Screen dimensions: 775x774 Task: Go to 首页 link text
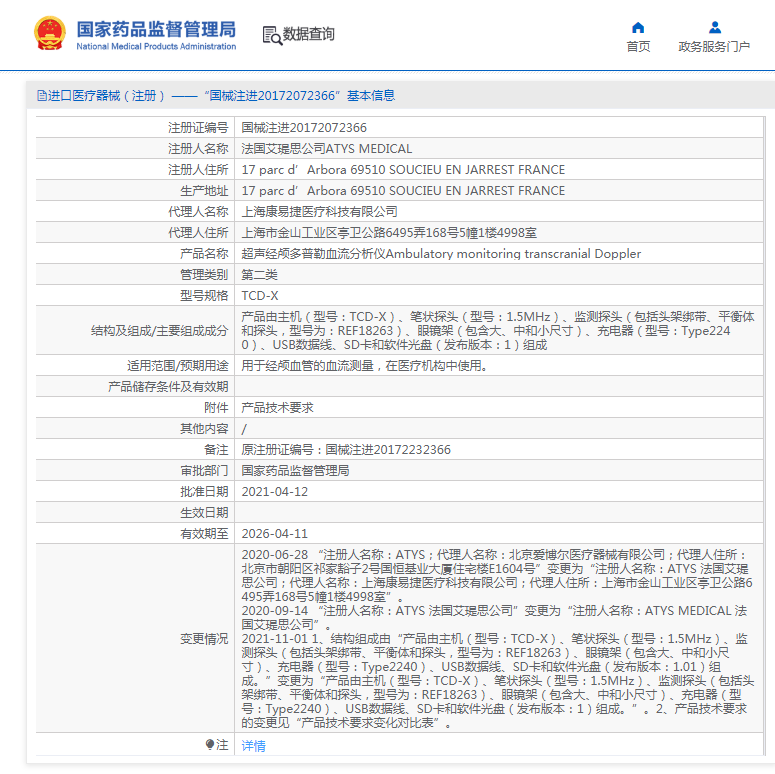(x=638, y=46)
